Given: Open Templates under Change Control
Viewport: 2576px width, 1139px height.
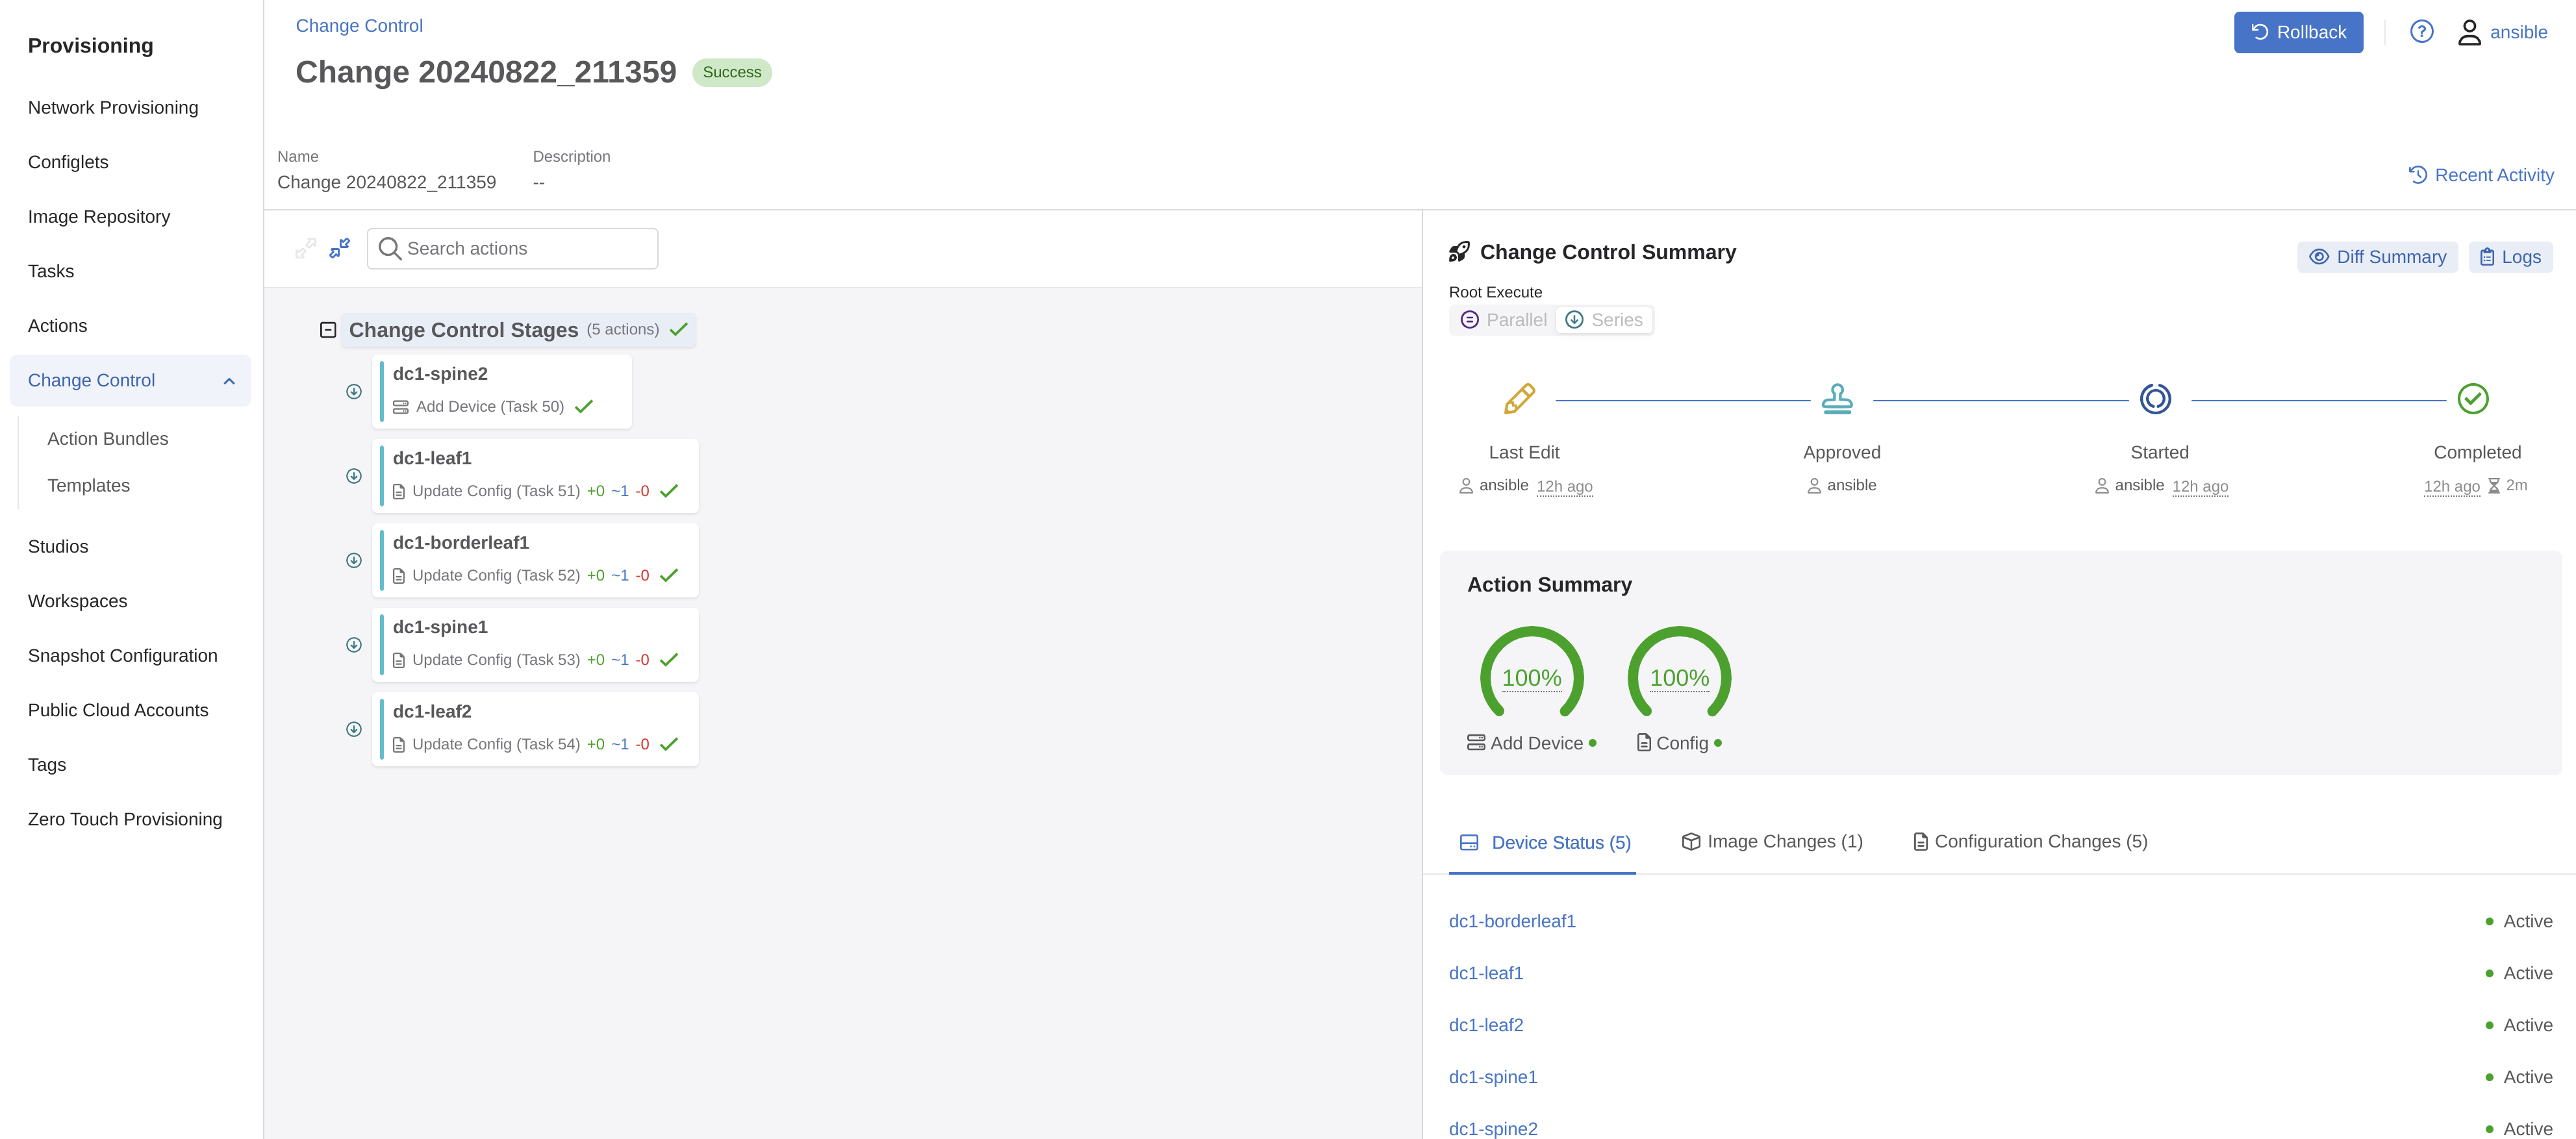Looking at the screenshot, I should [x=89, y=486].
